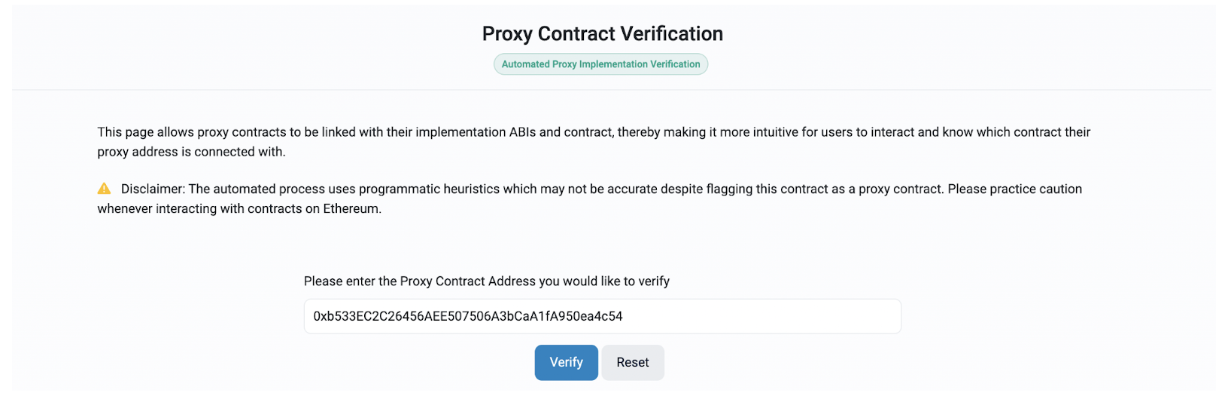
Task: Click the paragraph starting 'This page allows proxy contracts'
Action: (594, 142)
